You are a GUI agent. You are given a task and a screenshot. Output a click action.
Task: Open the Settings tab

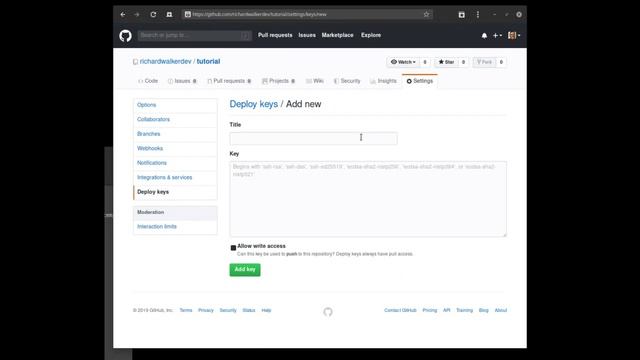(420, 81)
